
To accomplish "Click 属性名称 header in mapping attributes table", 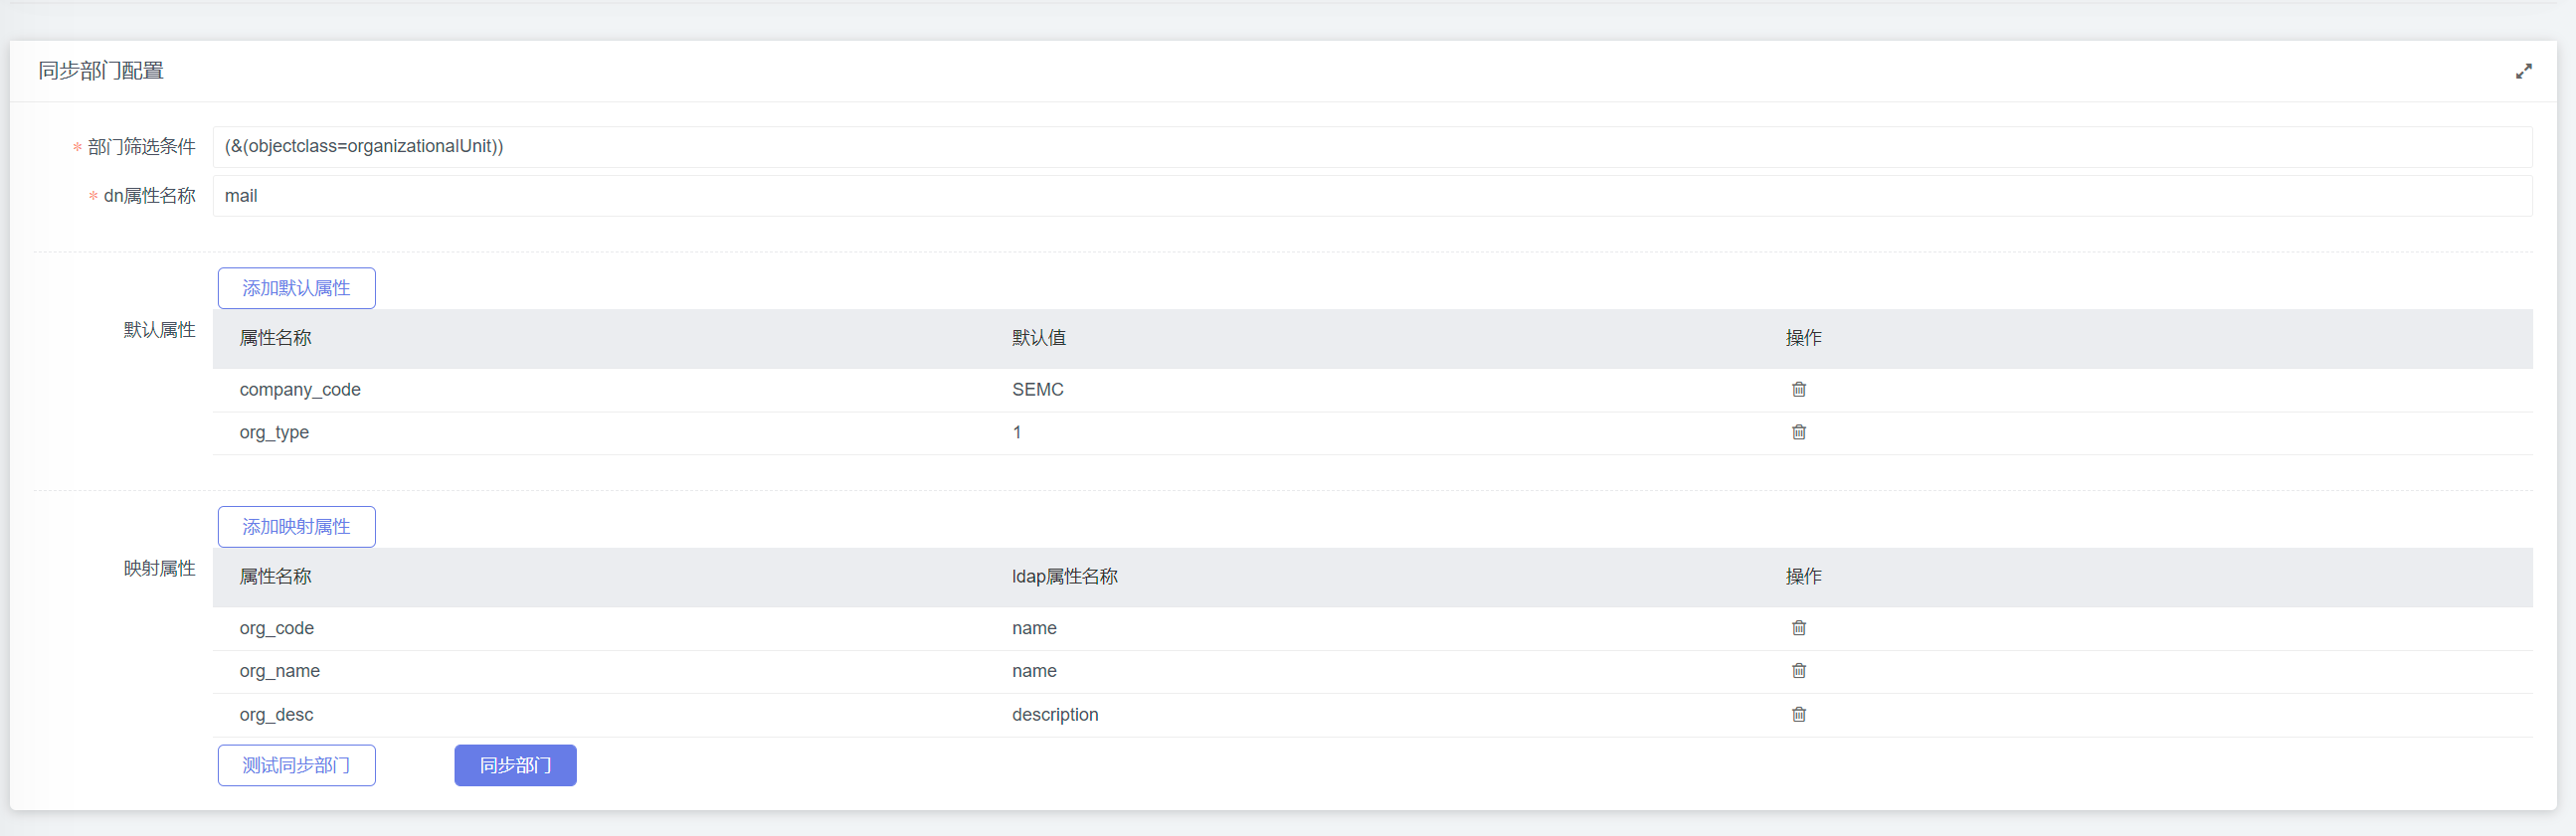I will point(276,577).
